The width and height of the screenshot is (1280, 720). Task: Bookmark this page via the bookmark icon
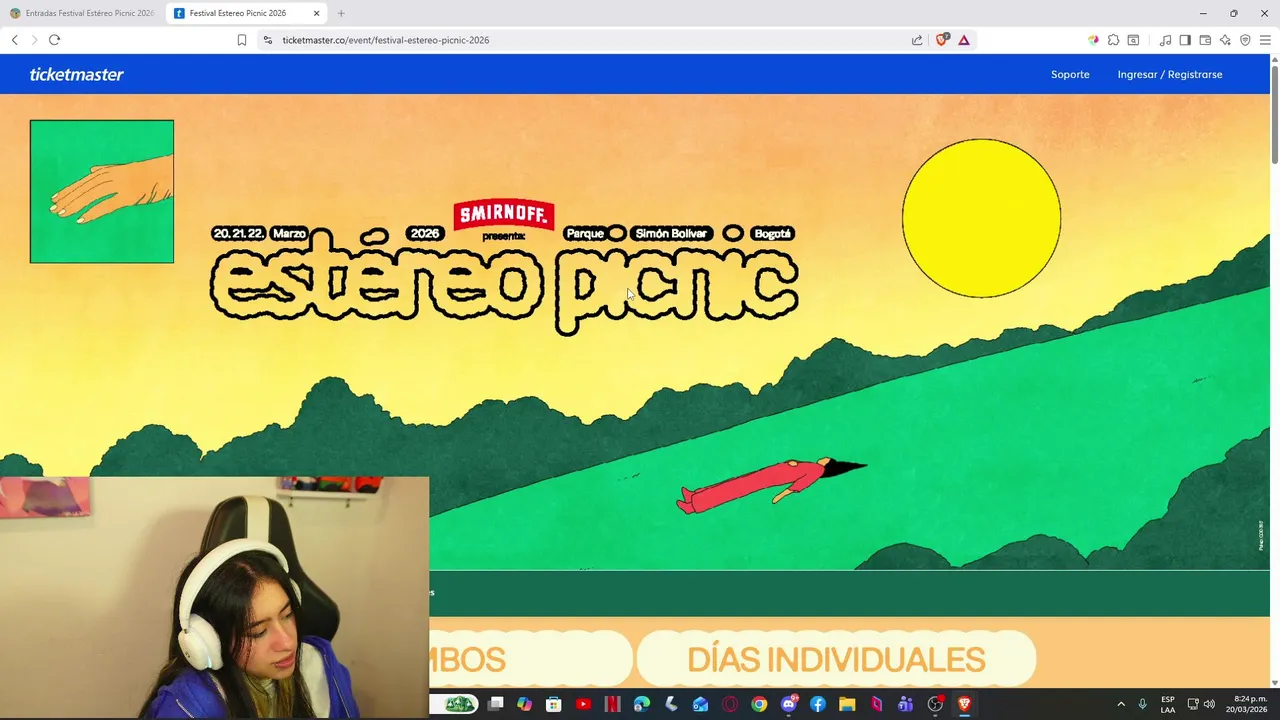point(242,40)
